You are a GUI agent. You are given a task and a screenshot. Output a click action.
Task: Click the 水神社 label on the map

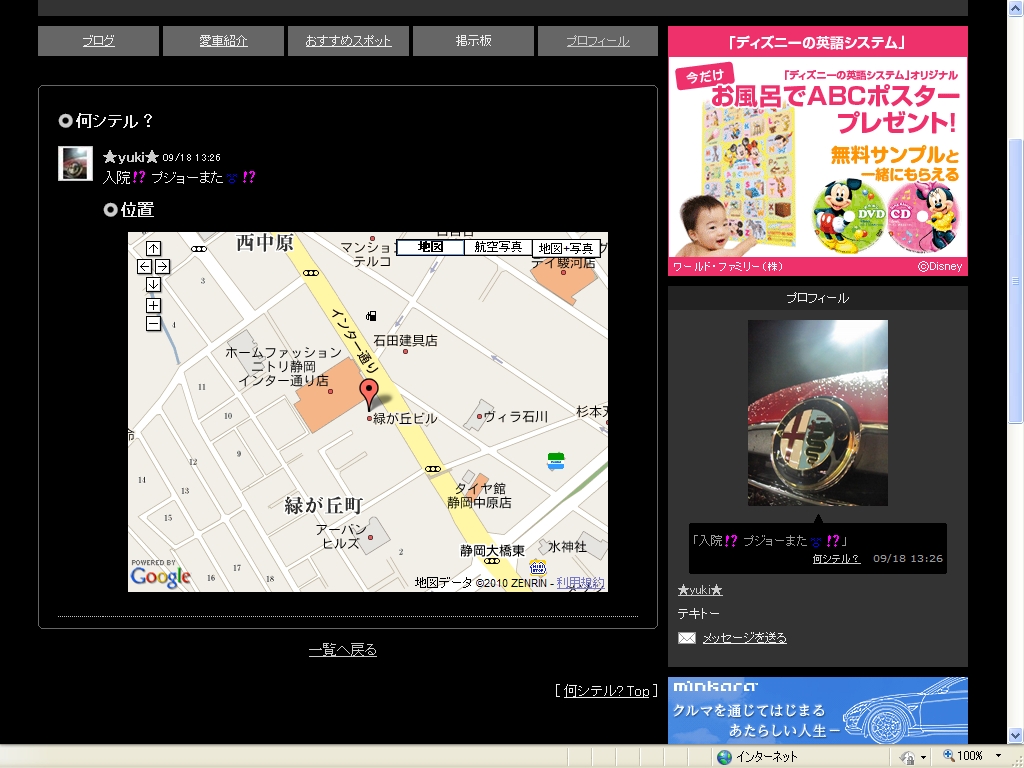(568, 547)
